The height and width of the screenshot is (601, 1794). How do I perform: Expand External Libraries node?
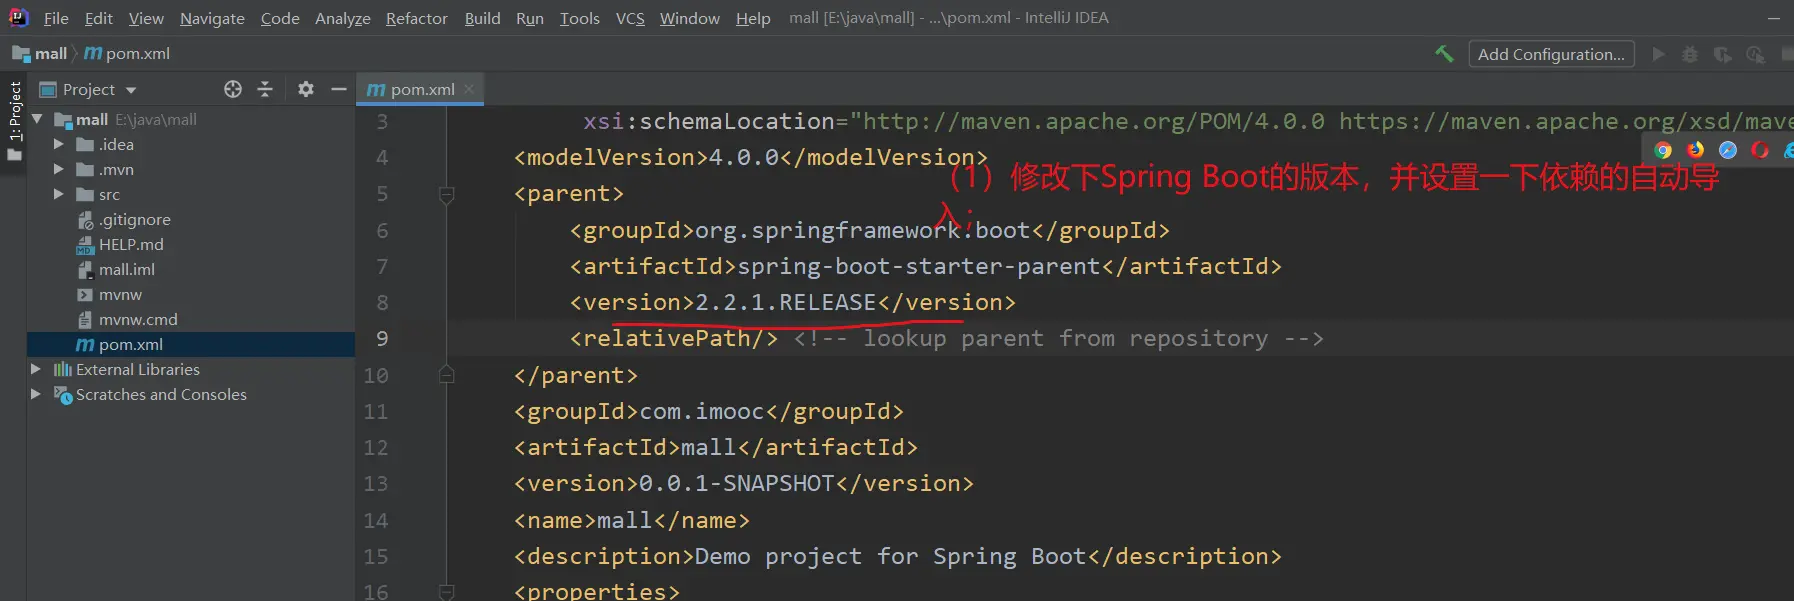(x=36, y=369)
